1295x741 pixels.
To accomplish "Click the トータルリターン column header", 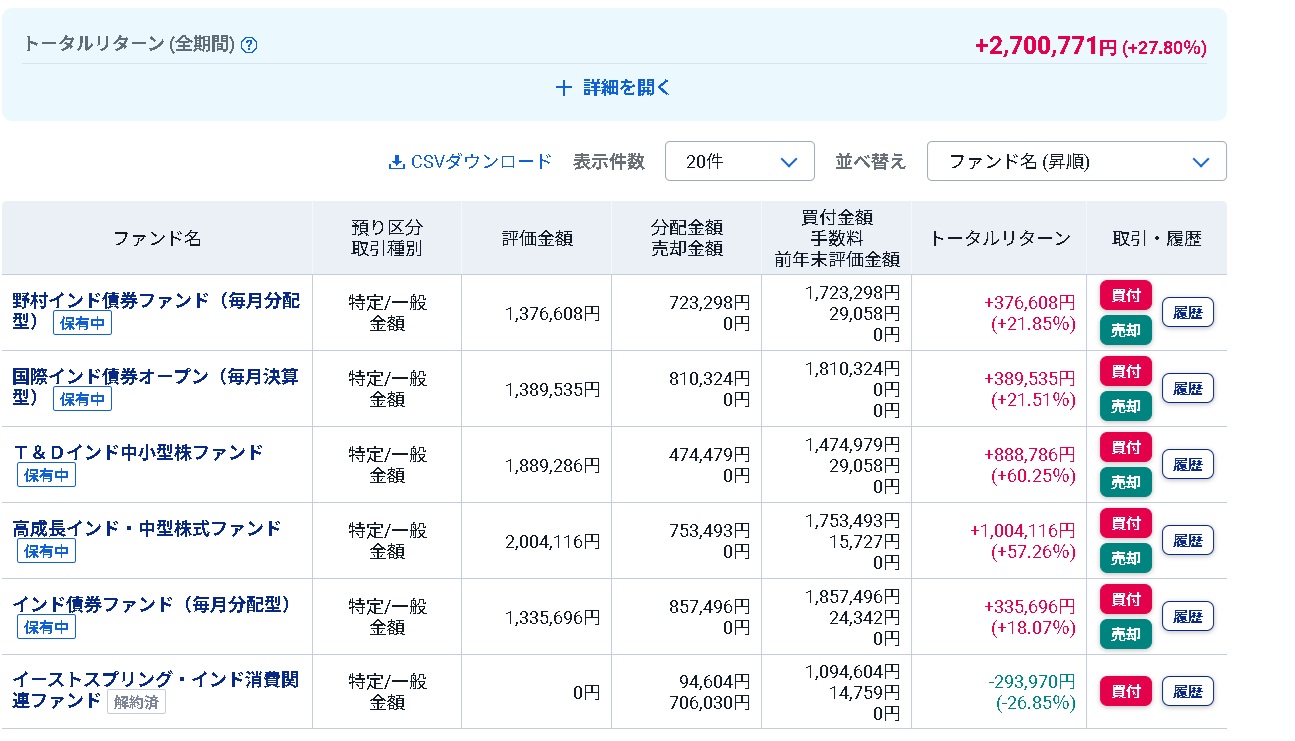I will click(999, 238).
